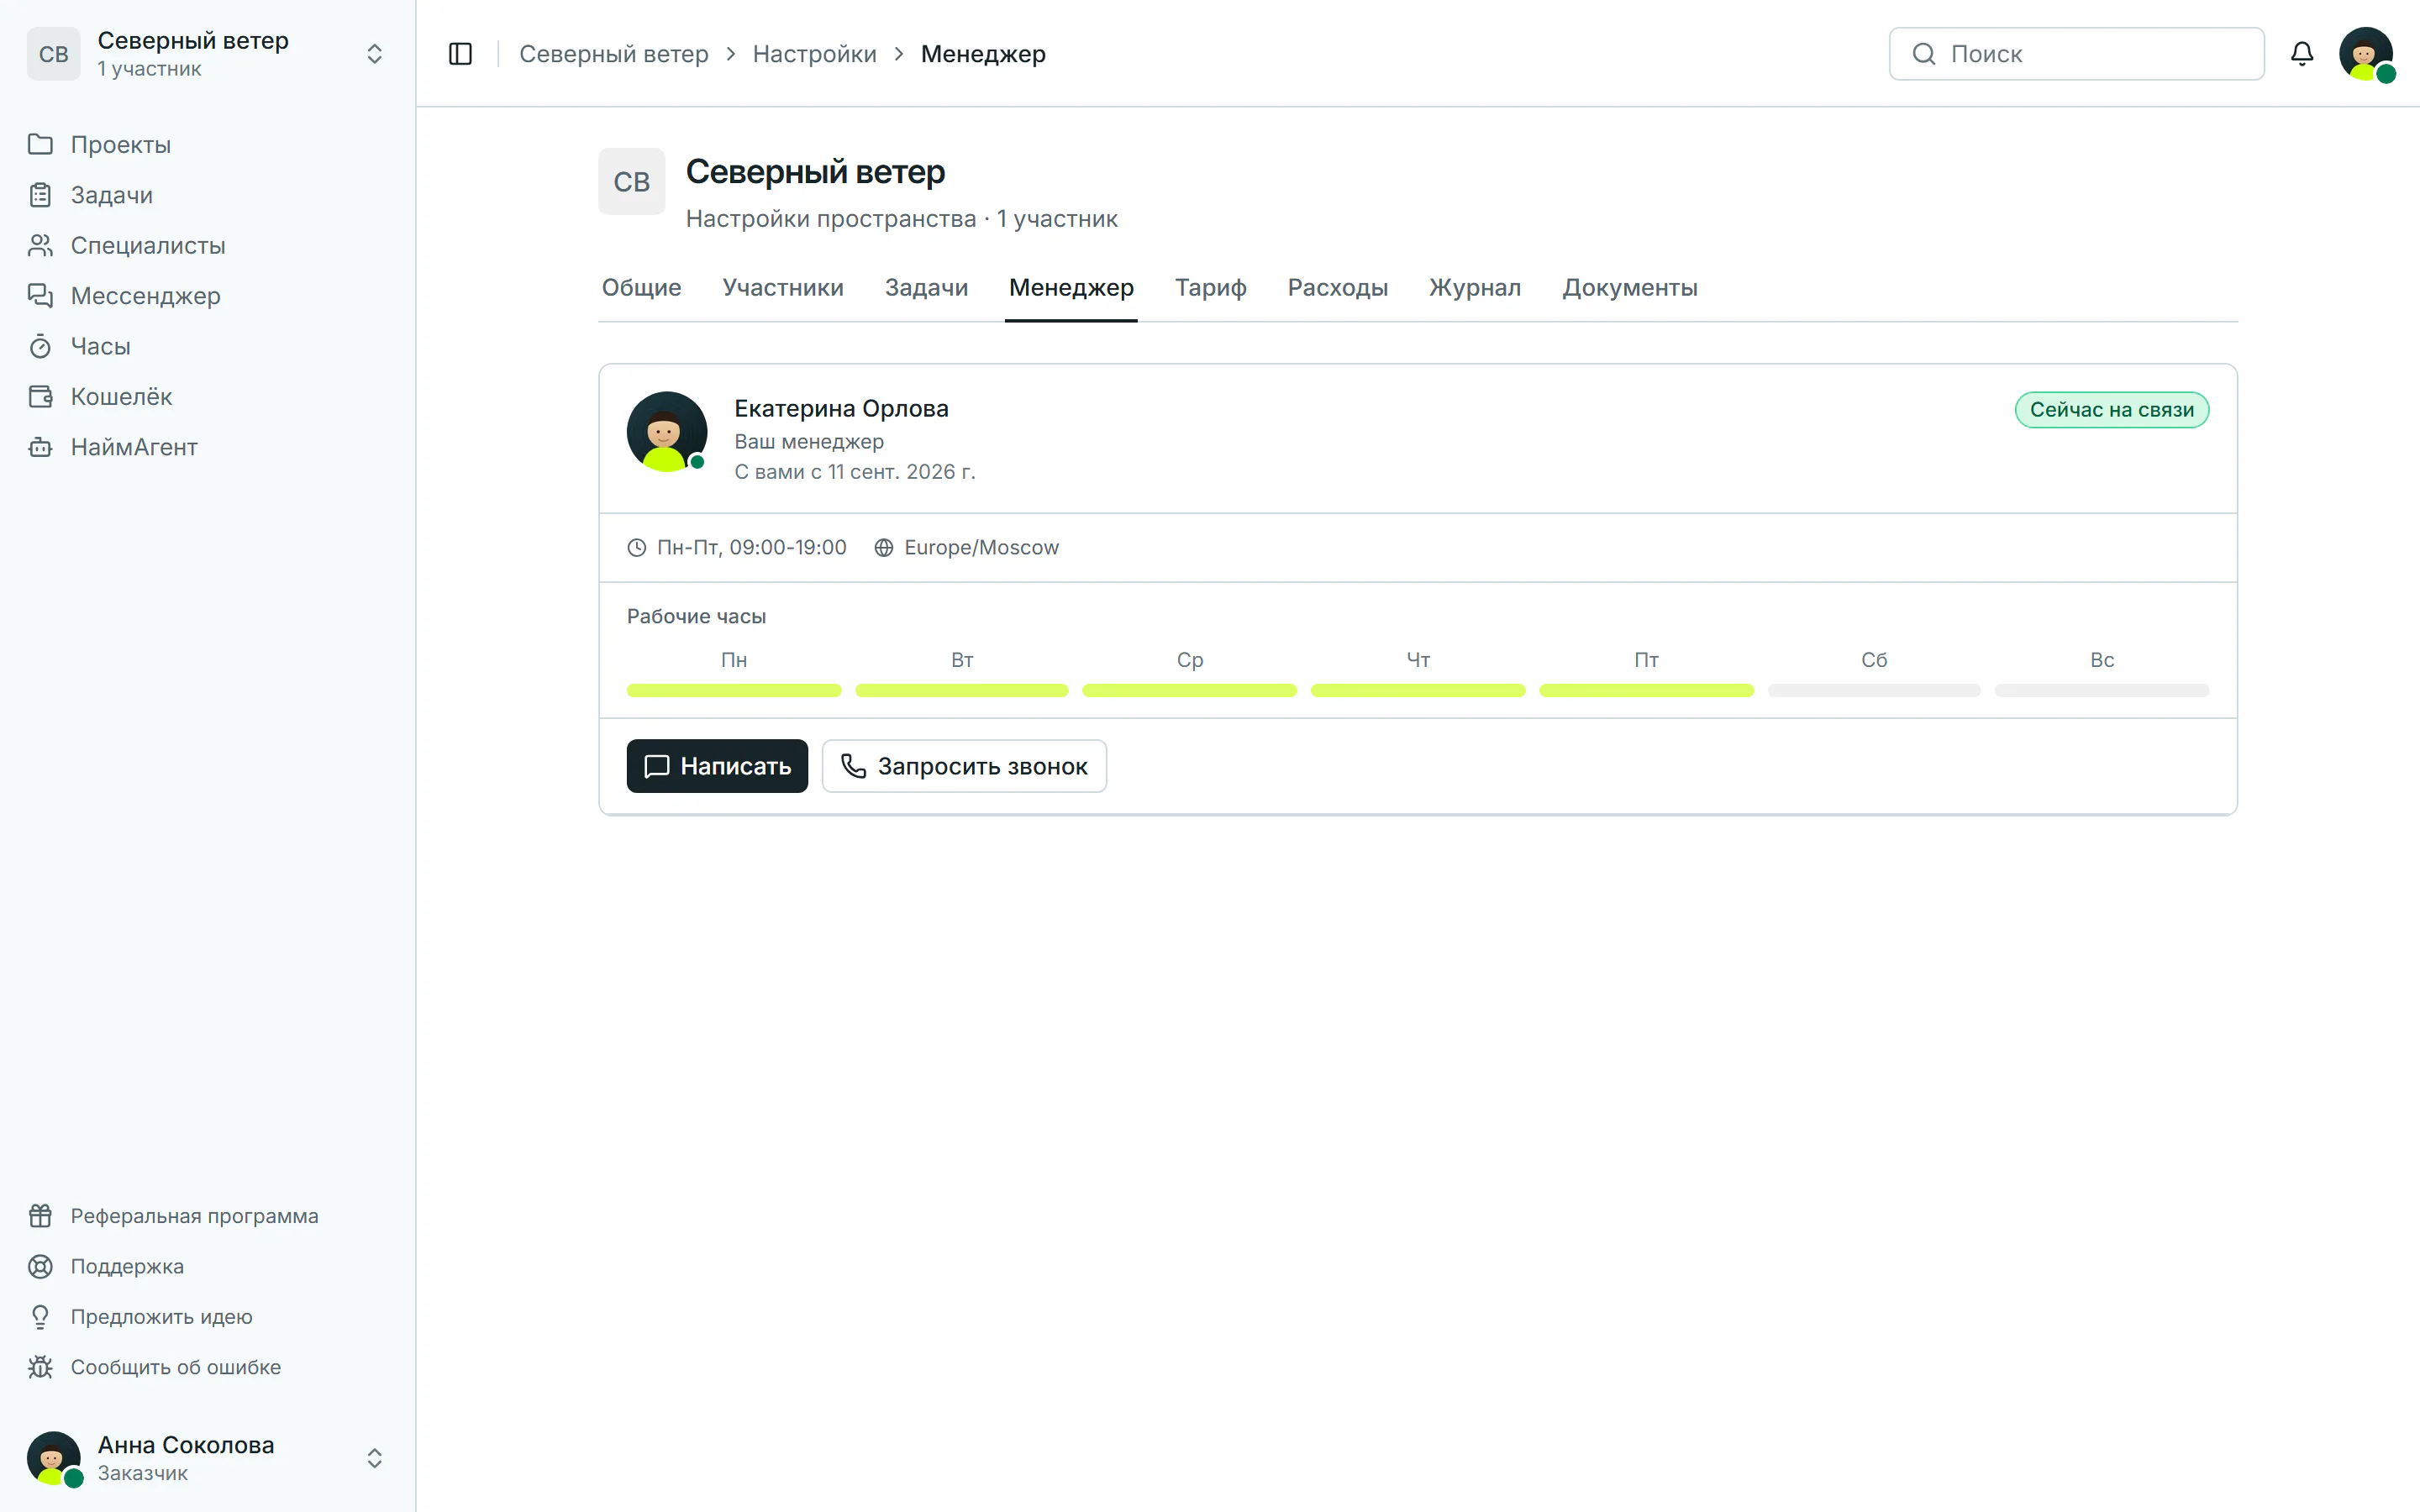
Task: Click the Вс day label
Action: (x=2102, y=660)
